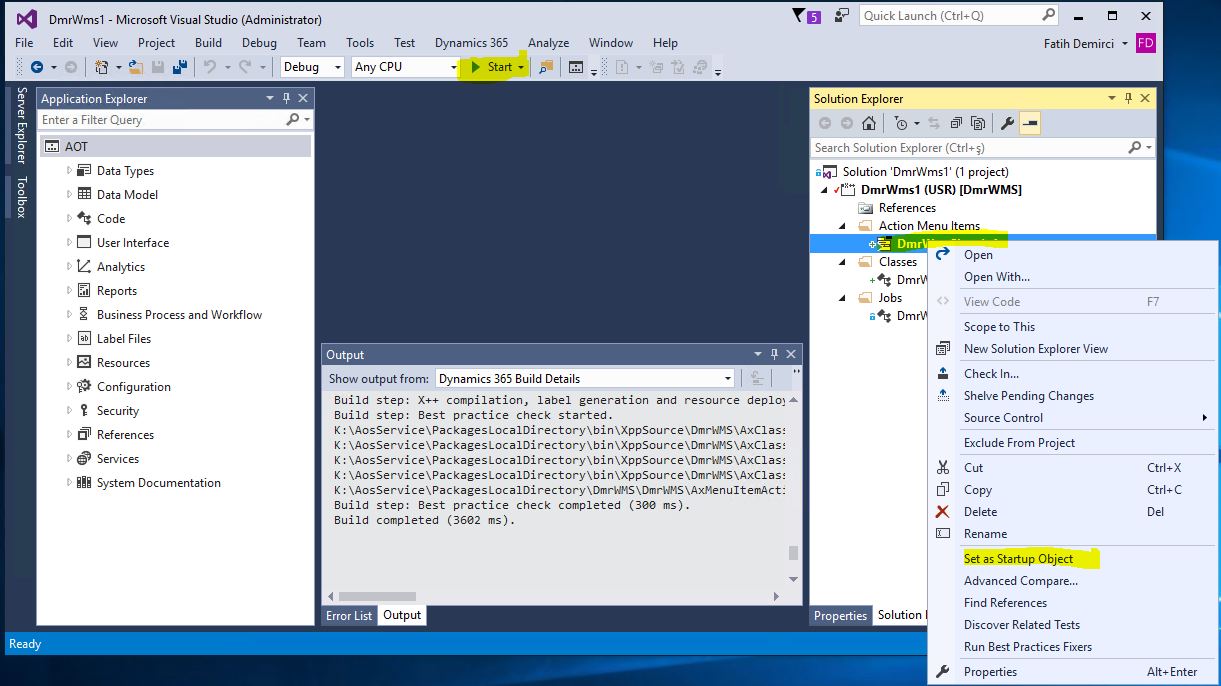Open the Dynamics 365 menu
The width and height of the screenshot is (1221, 686).
pos(471,43)
